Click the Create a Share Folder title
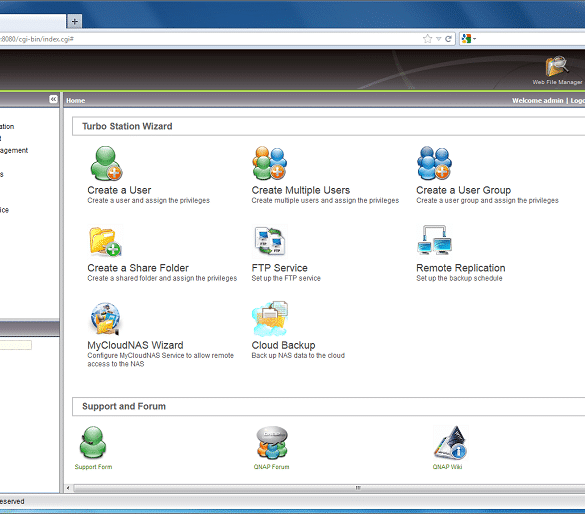 138,268
